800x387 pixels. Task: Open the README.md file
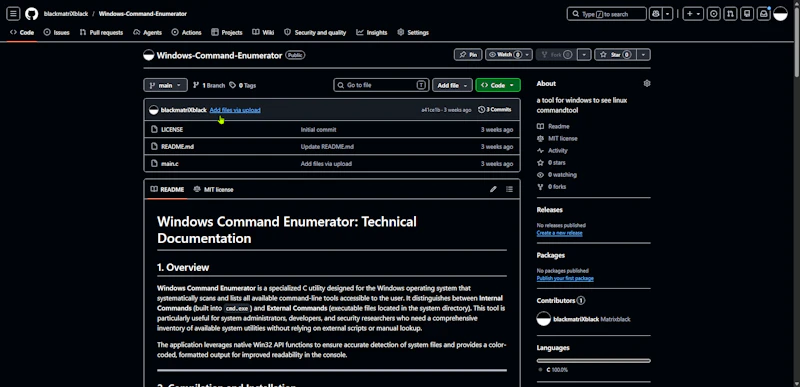coord(177,147)
